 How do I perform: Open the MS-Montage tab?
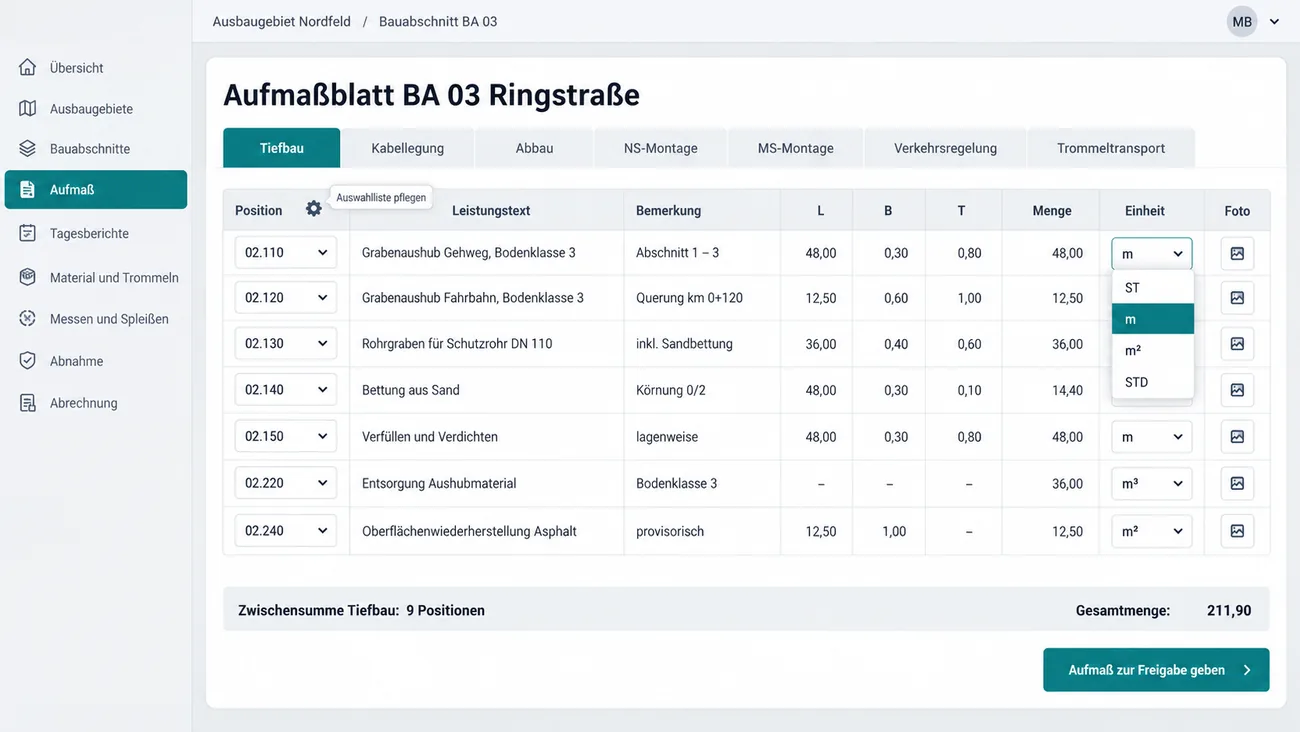[796, 148]
